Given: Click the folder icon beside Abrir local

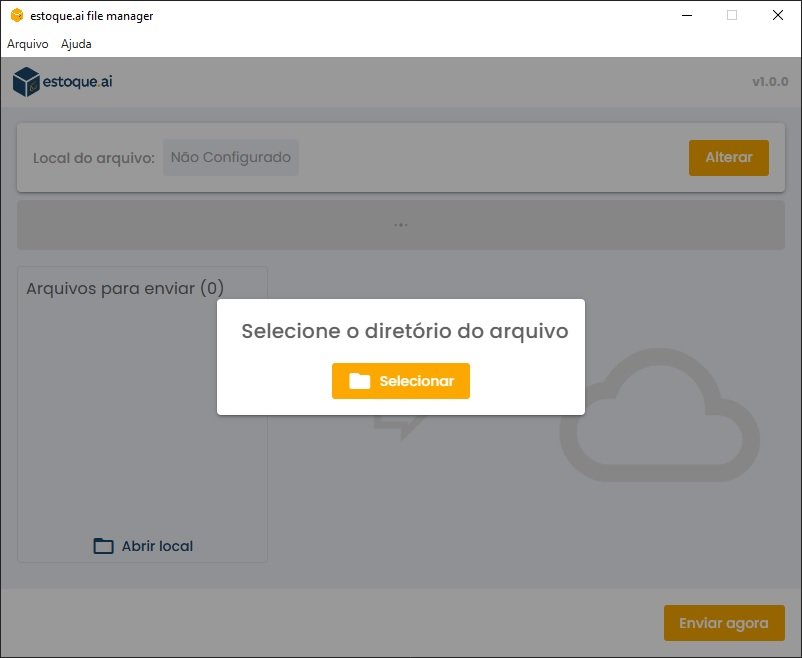Looking at the screenshot, I should (x=103, y=546).
